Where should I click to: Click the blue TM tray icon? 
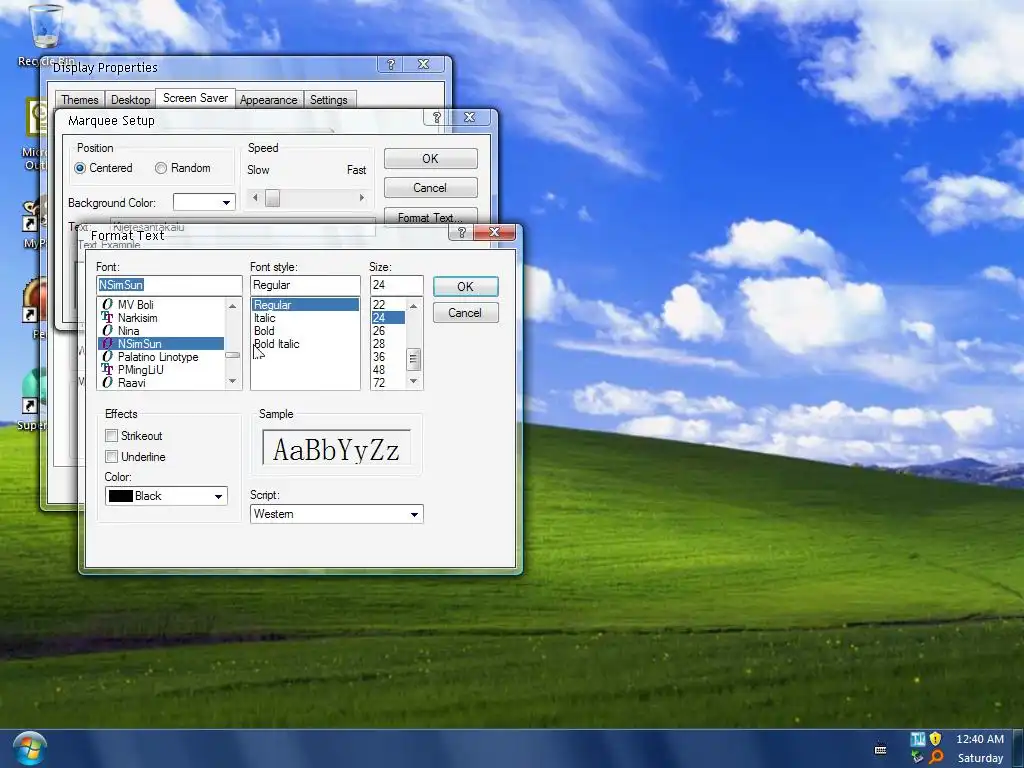918,739
